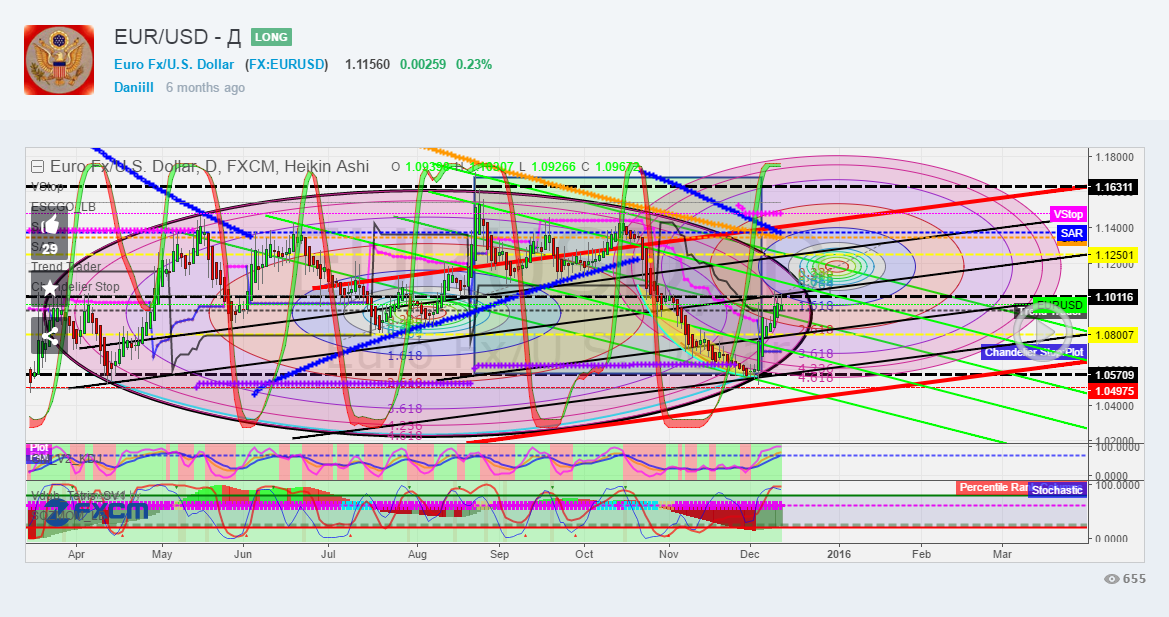Play the chart with the play button
This screenshot has height=617, width=1169.
pyautogui.click(x=1042, y=333)
